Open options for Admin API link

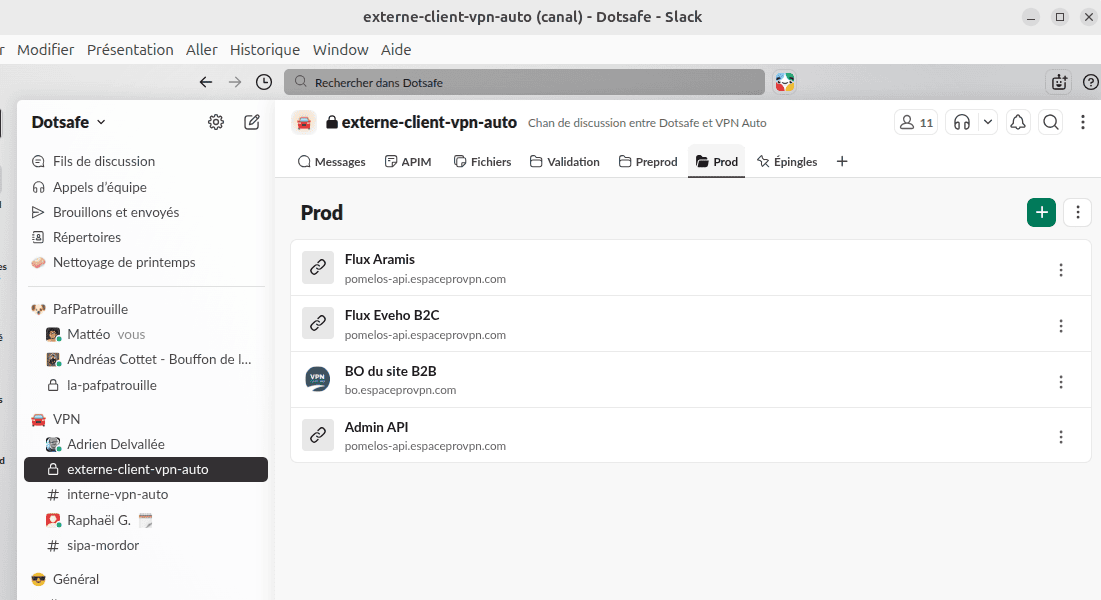[1061, 437]
